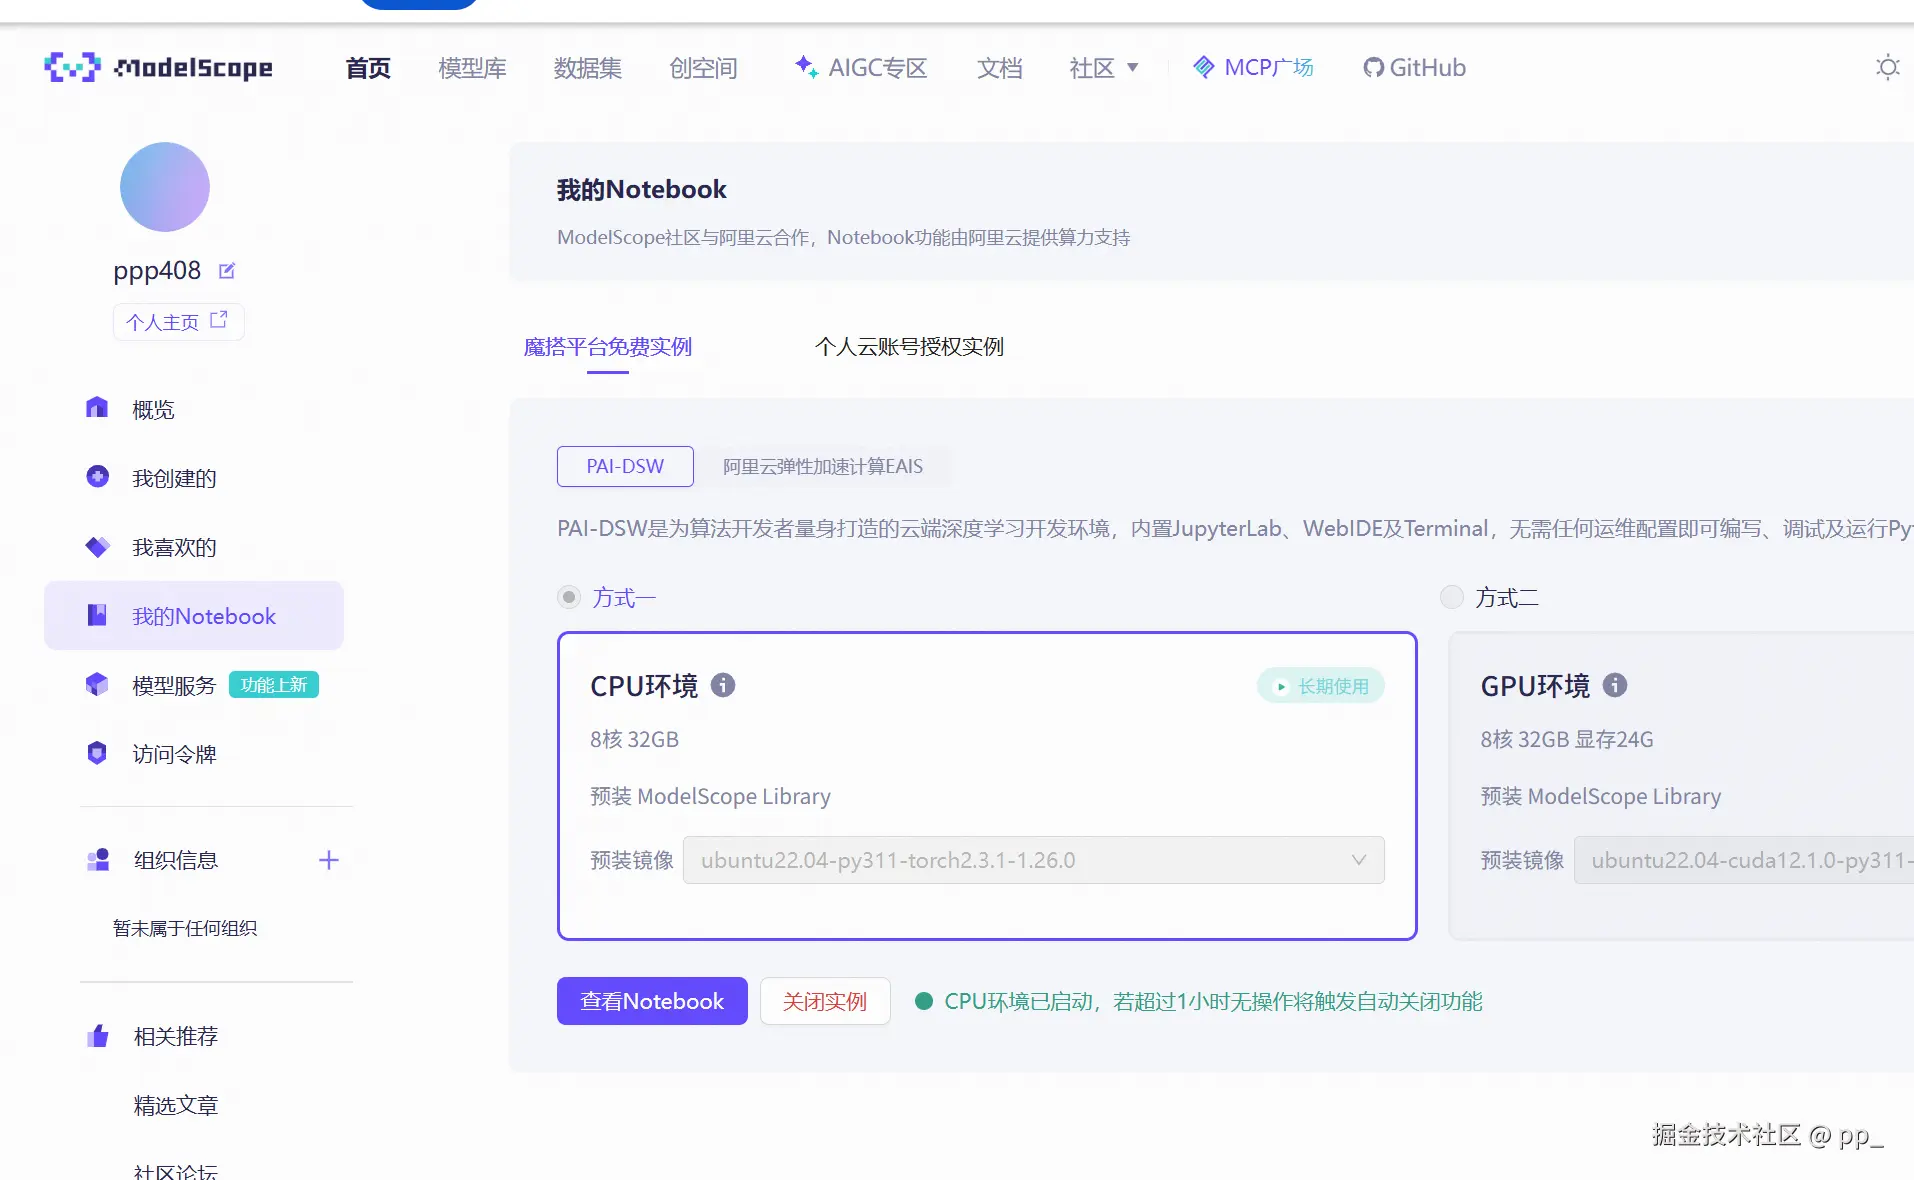Click the 功能上新 badge
The image size is (1914, 1180).
pyautogui.click(x=274, y=685)
